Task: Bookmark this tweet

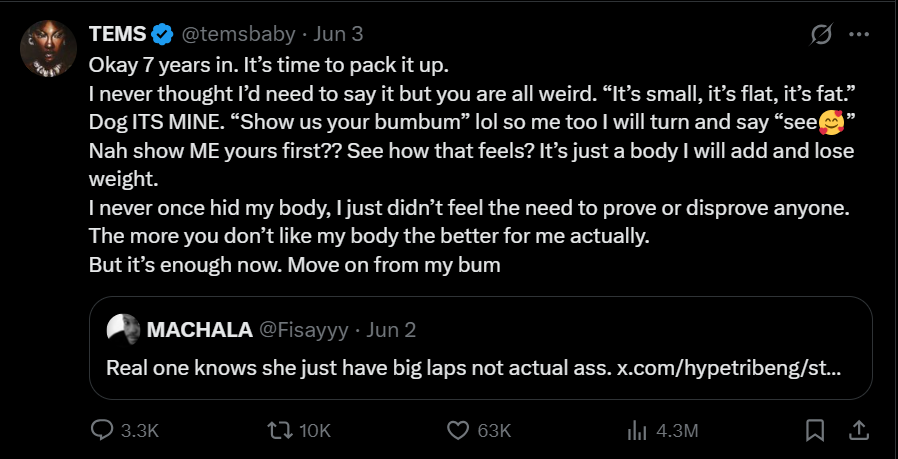Action: (815, 431)
